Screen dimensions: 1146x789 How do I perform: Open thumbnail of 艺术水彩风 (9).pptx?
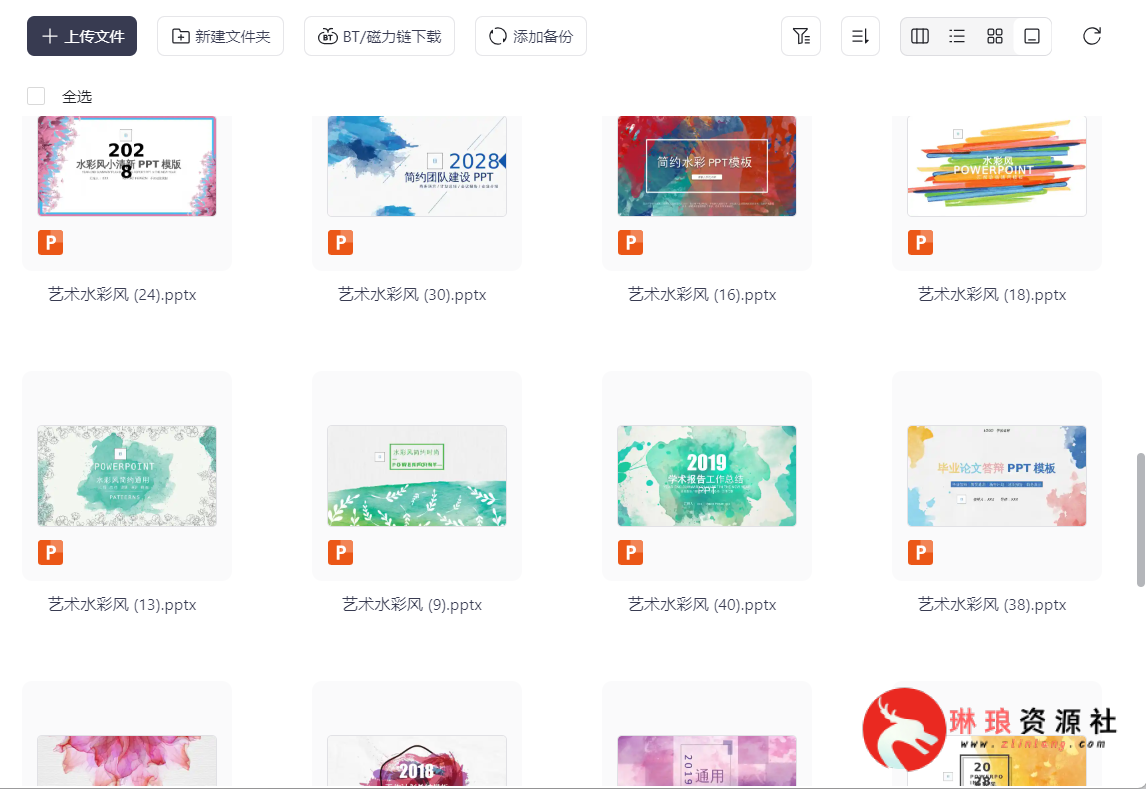click(417, 476)
